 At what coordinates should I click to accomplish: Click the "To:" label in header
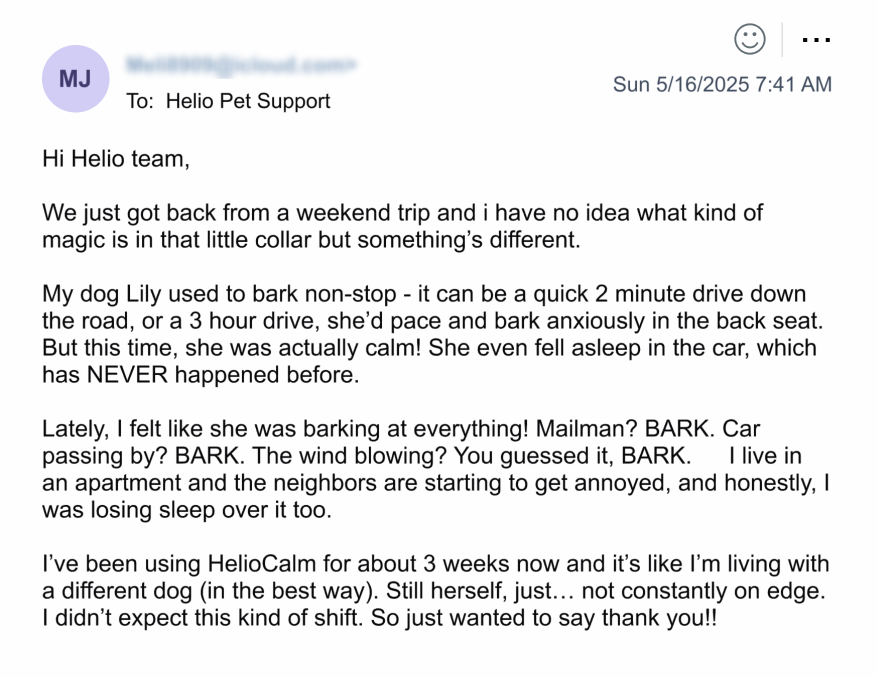pyautogui.click(x=141, y=101)
